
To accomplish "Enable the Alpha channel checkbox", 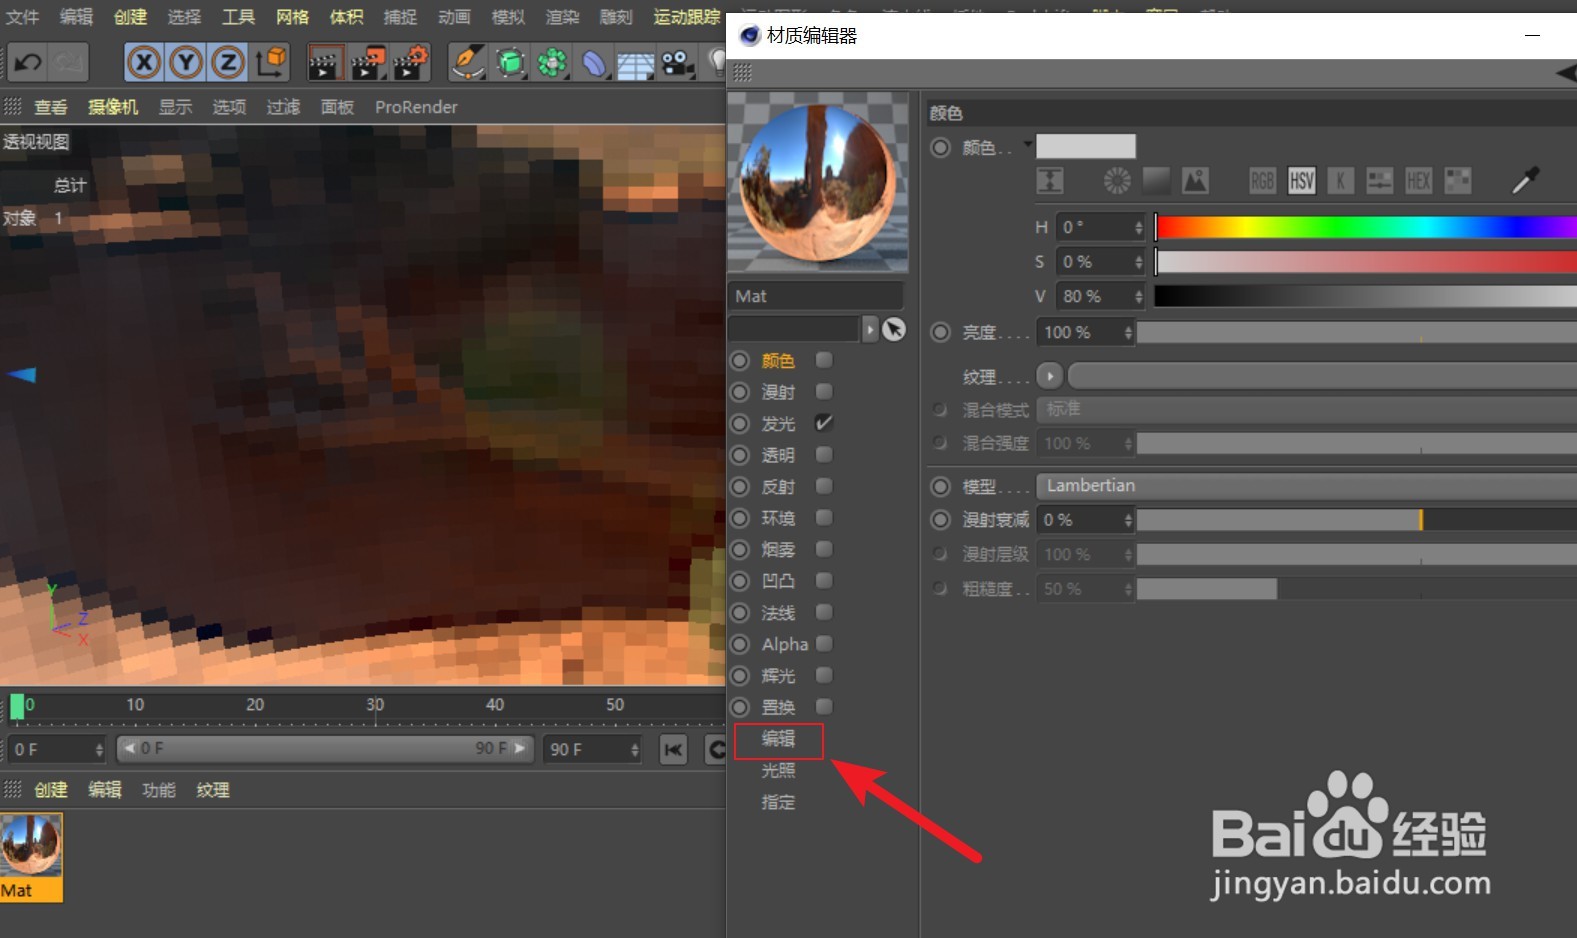I will 824,643.
